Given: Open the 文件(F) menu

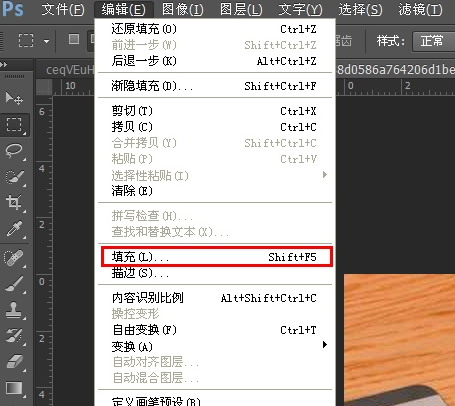Looking at the screenshot, I should coord(63,9).
